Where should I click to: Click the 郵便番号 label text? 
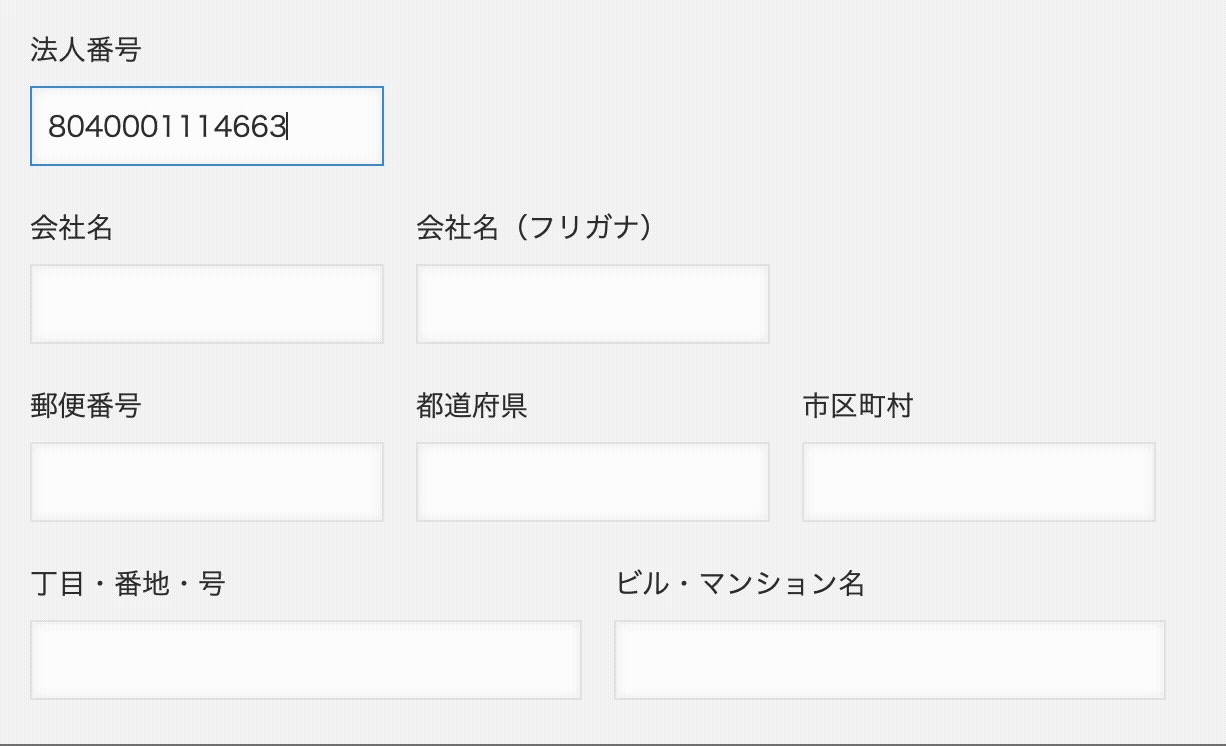coord(85,406)
